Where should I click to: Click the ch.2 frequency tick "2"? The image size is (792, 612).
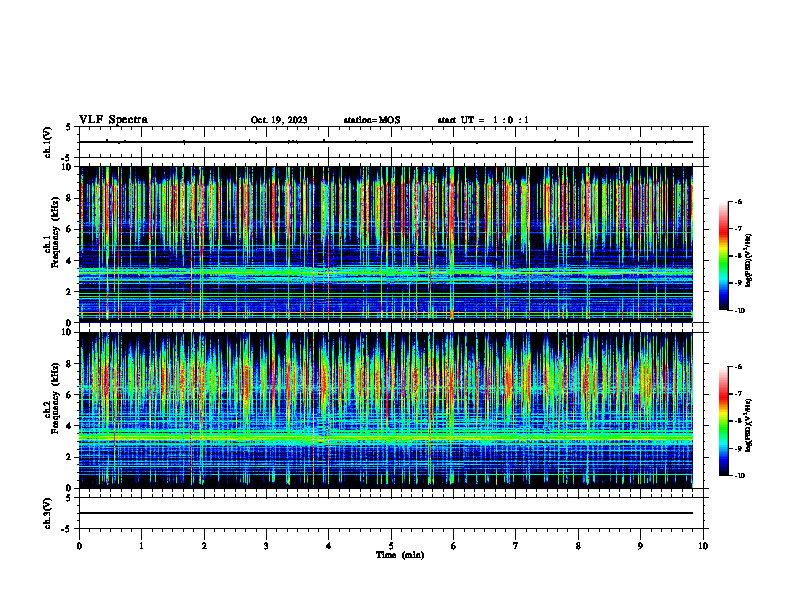70,457
